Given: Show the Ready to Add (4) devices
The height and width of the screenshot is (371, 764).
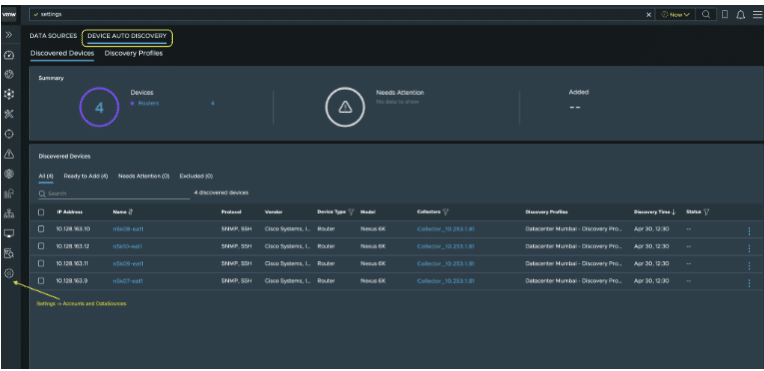Looking at the screenshot, I should coord(86,176).
